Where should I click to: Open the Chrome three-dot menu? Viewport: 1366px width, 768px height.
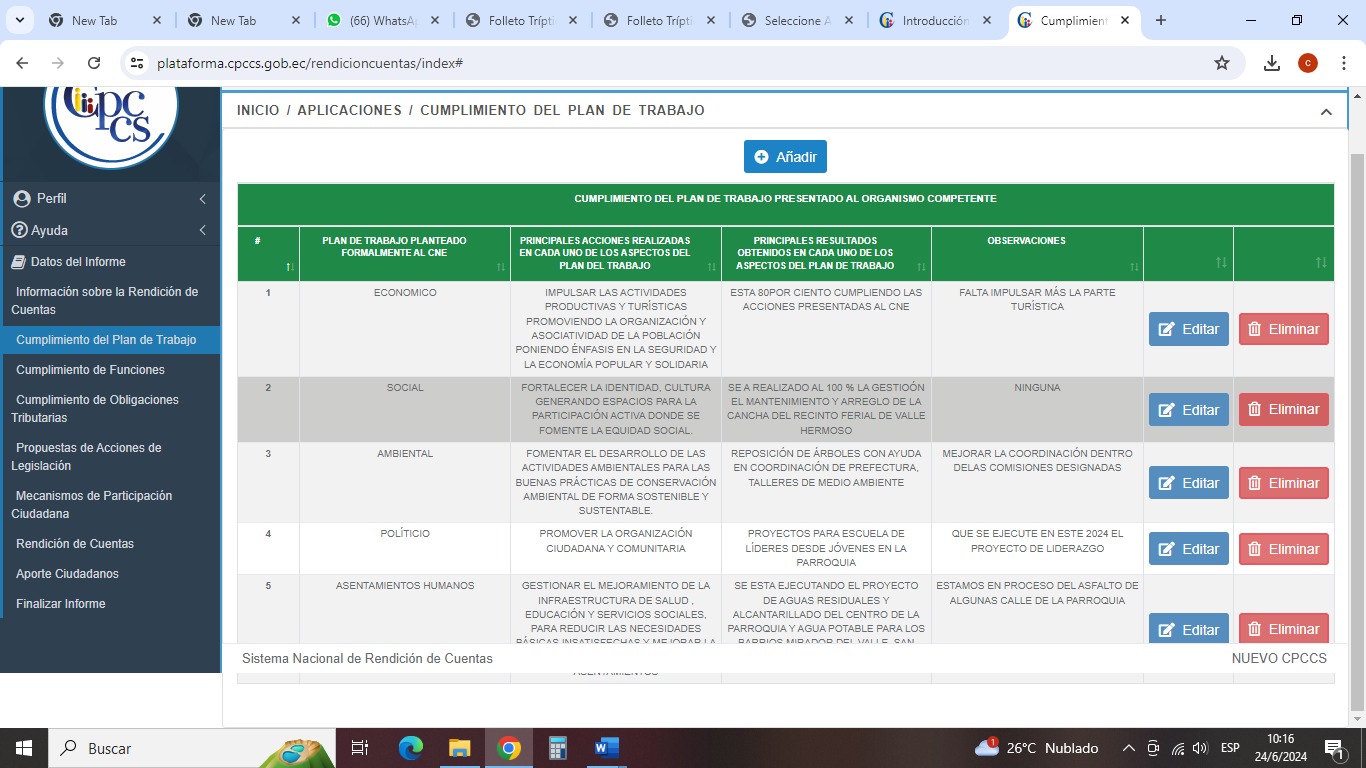1343,63
